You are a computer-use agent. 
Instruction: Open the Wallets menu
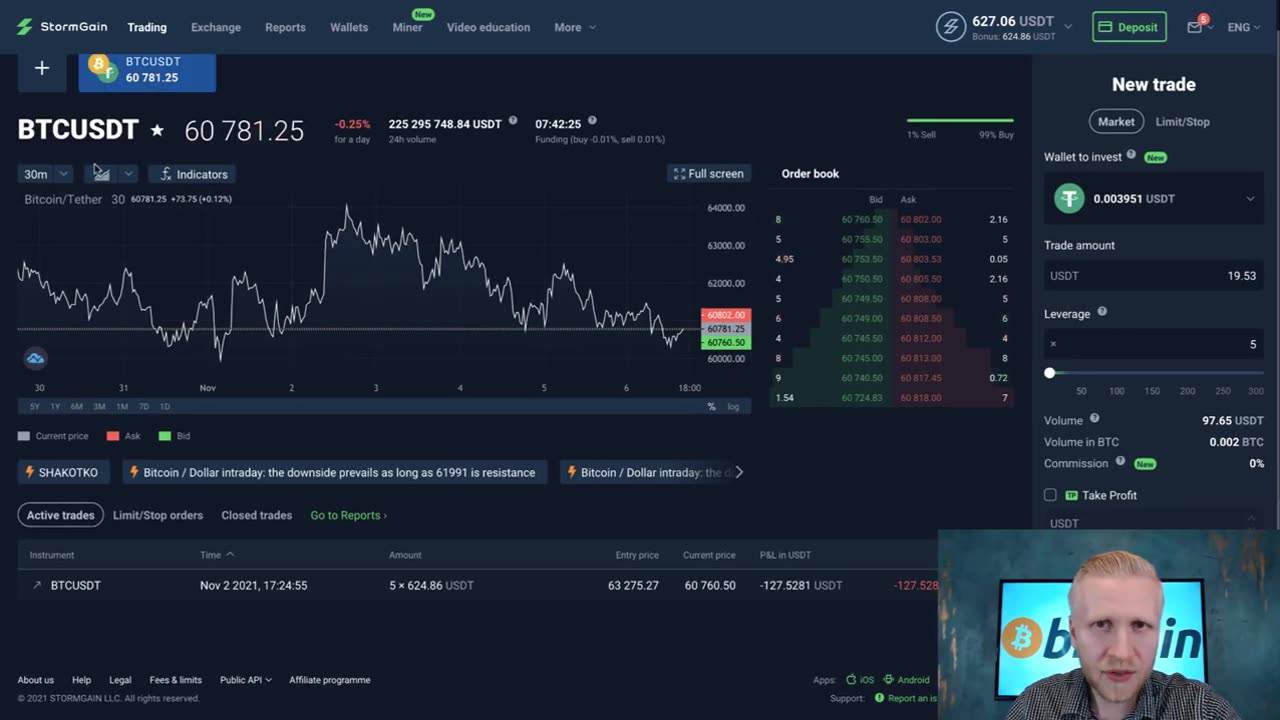pos(349,27)
